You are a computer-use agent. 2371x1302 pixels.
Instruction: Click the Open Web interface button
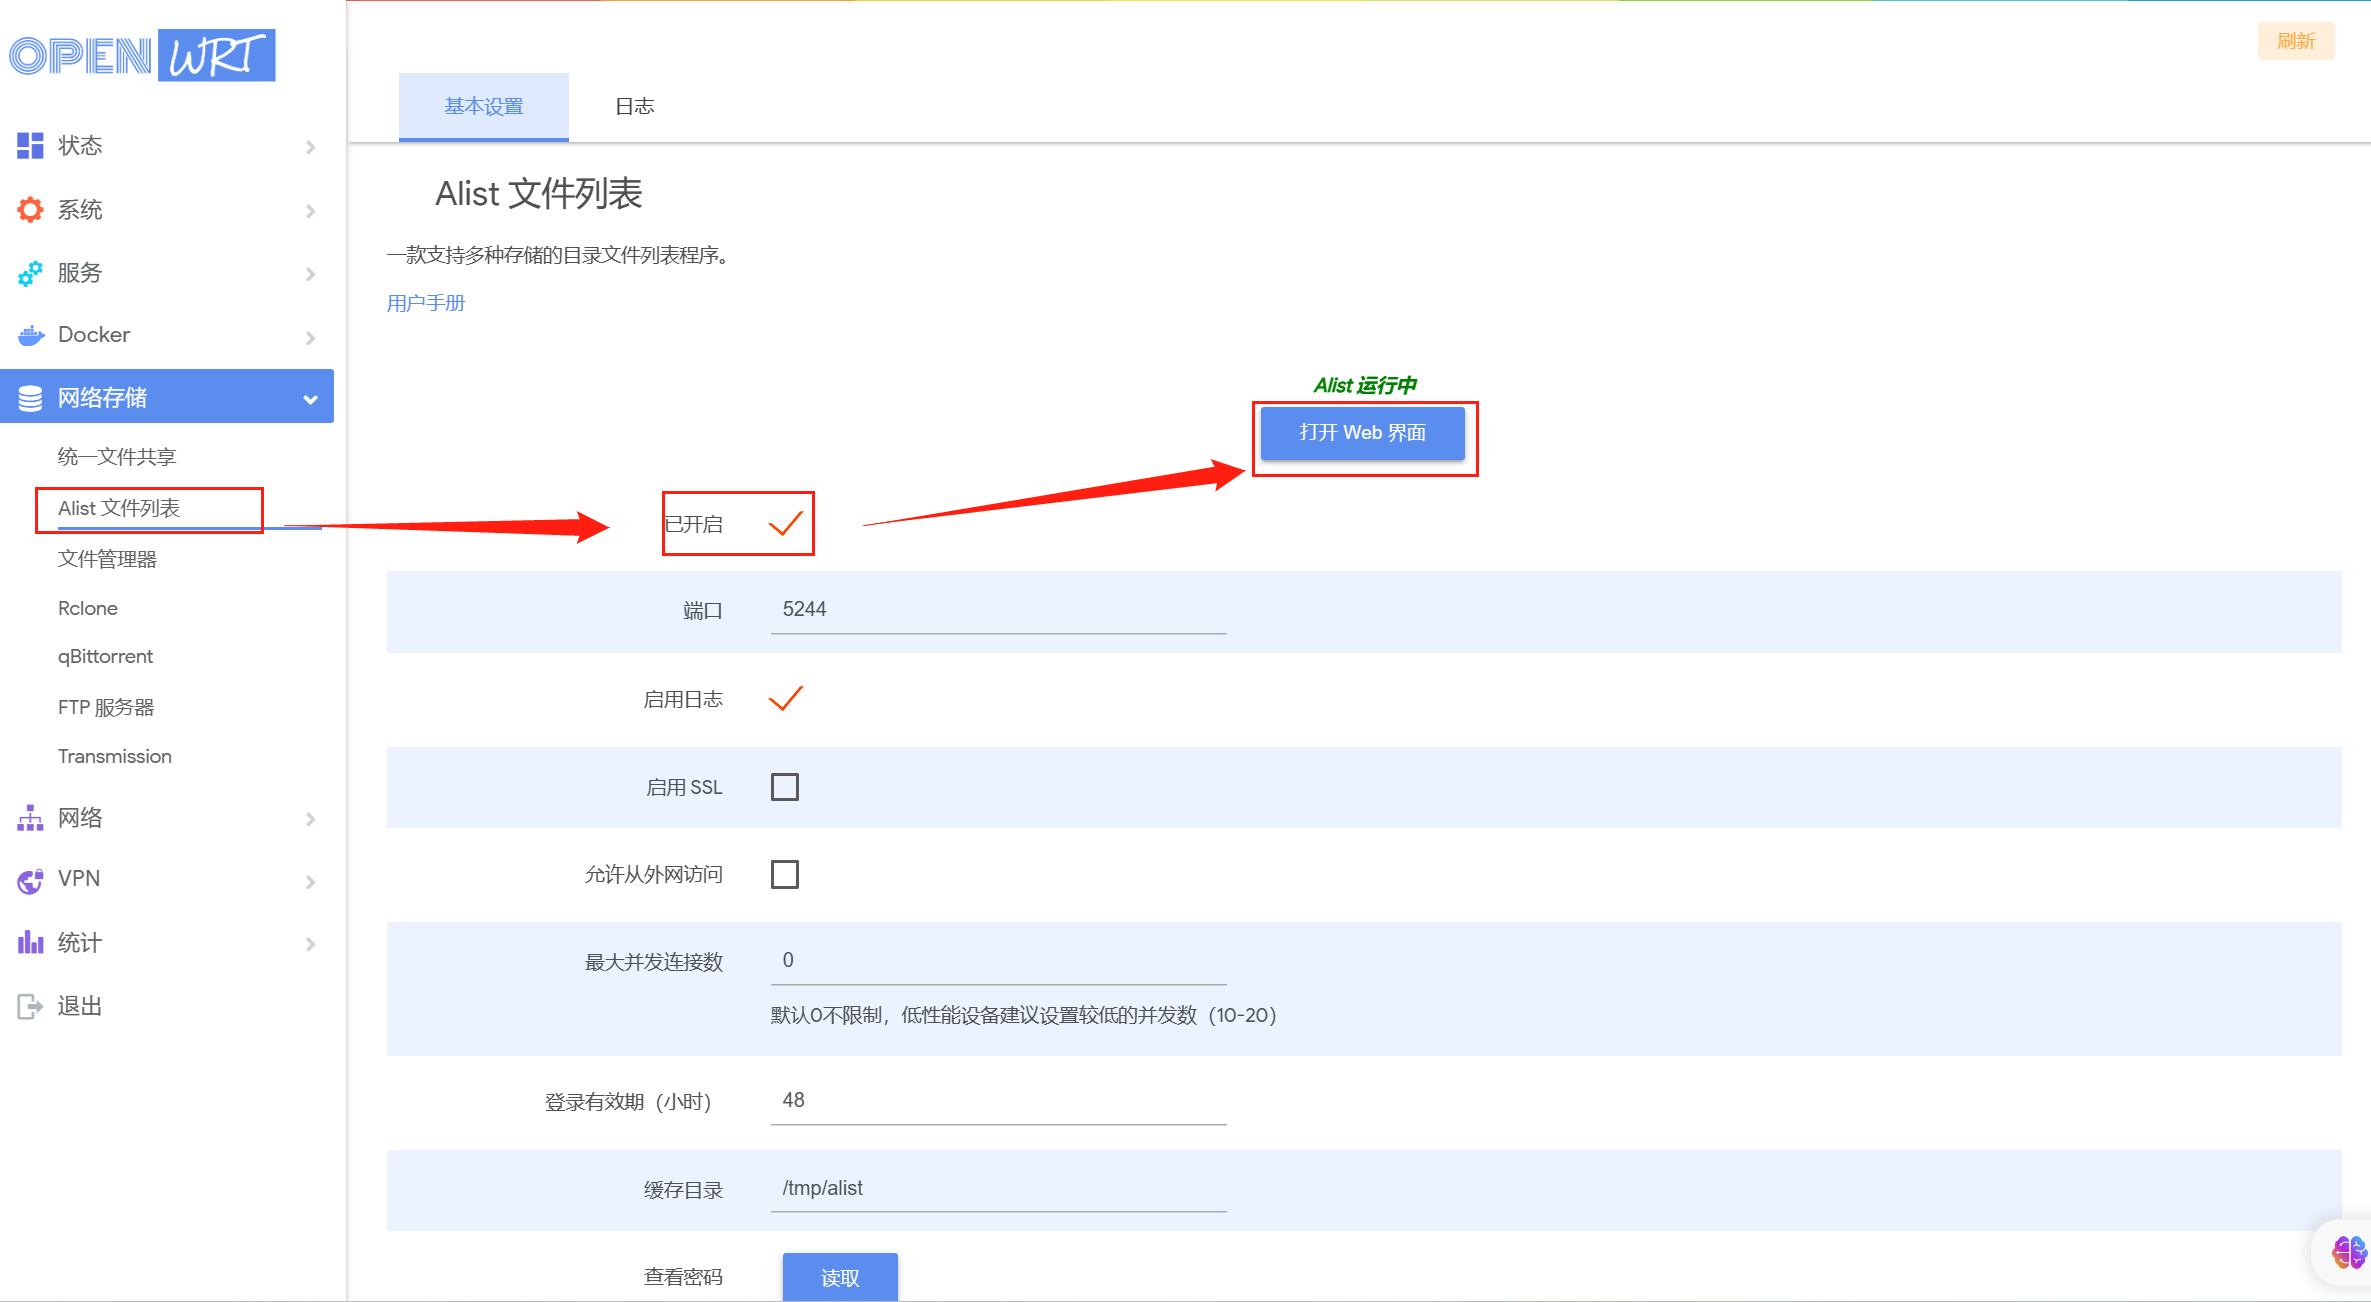(1362, 433)
